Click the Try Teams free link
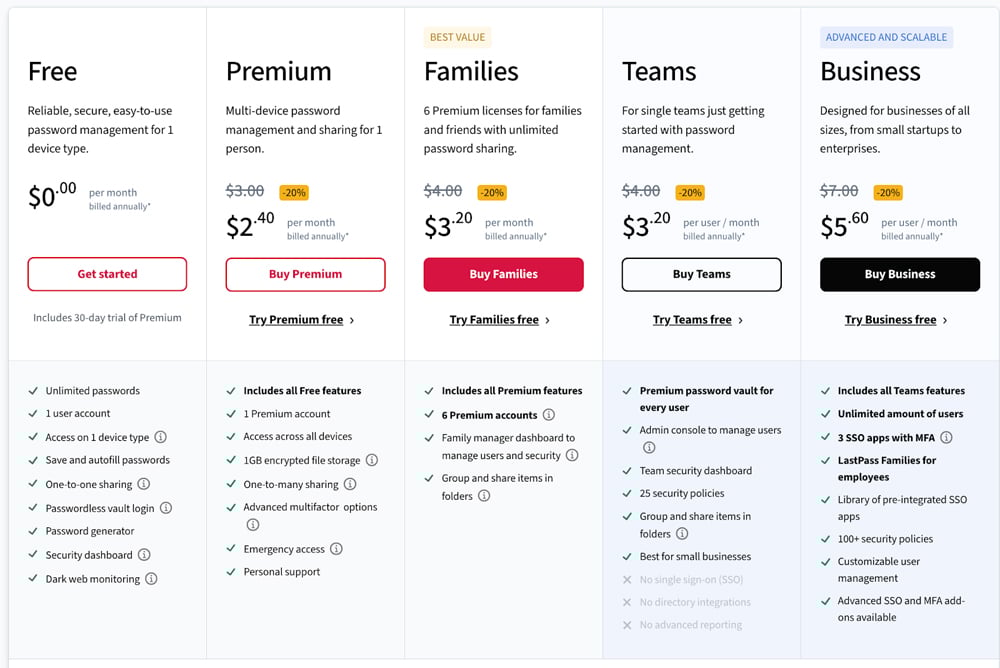This screenshot has height=668, width=1000. [697, 320]
